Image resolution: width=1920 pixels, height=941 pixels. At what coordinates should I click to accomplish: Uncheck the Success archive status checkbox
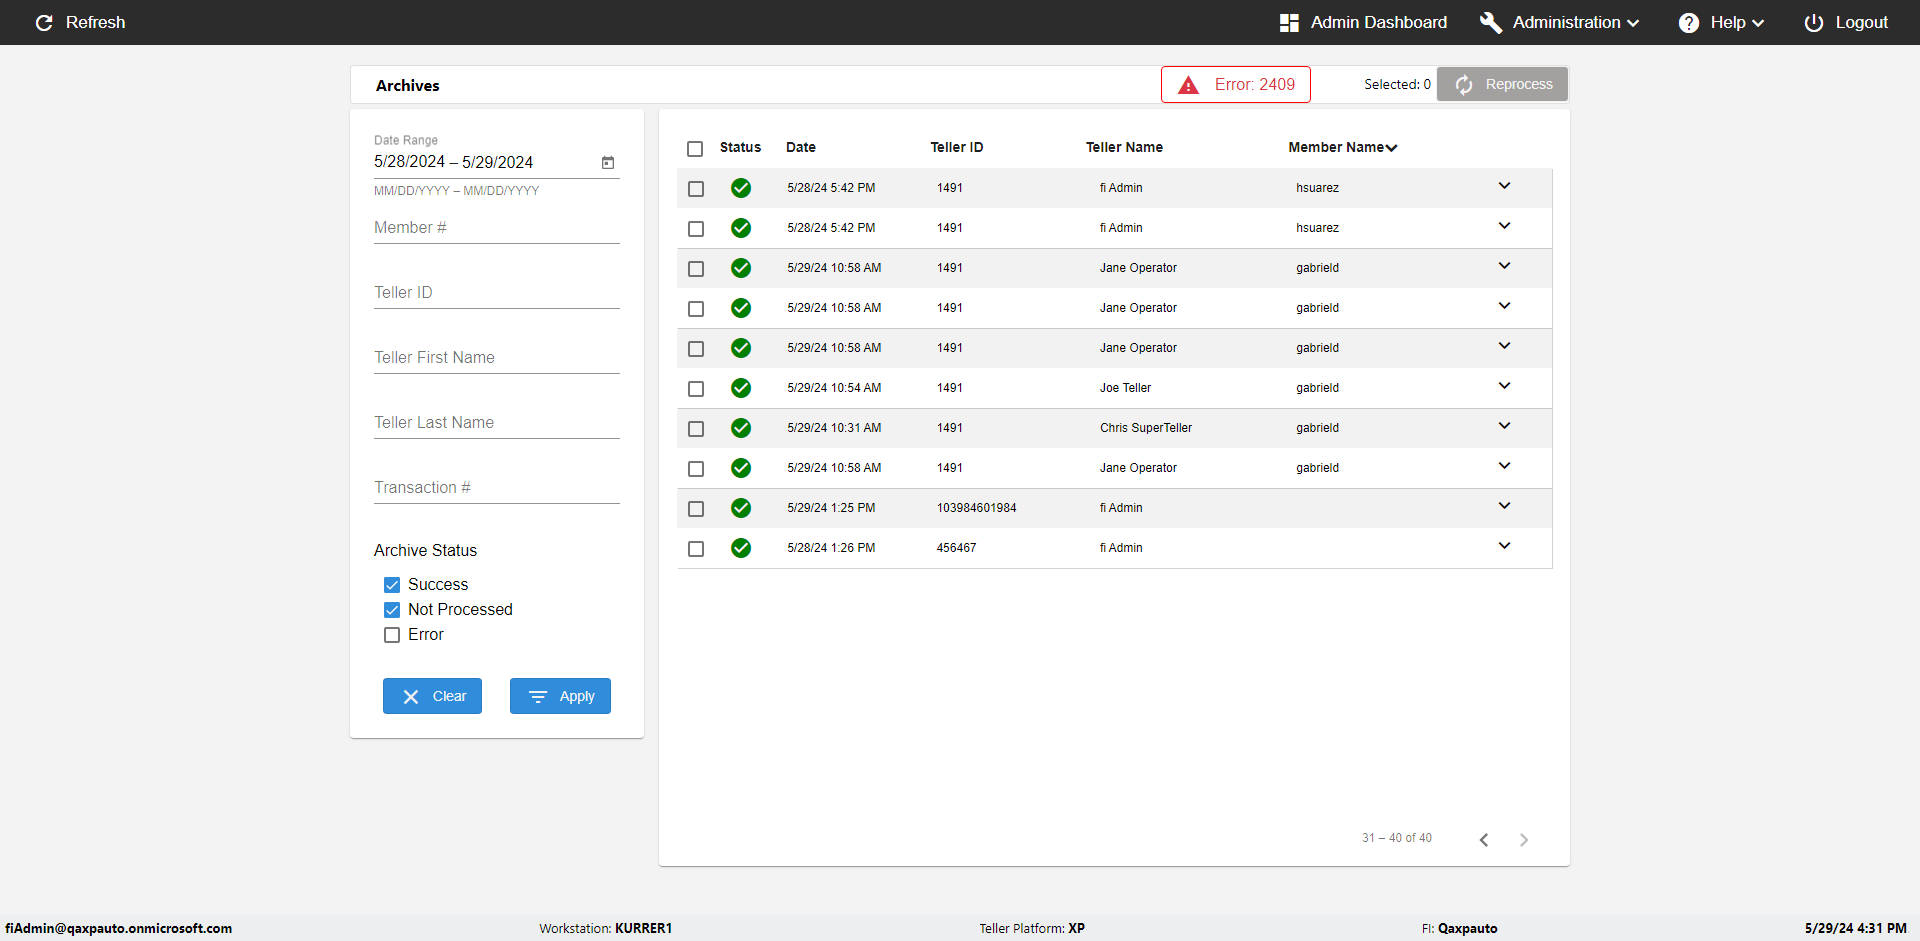392,585
